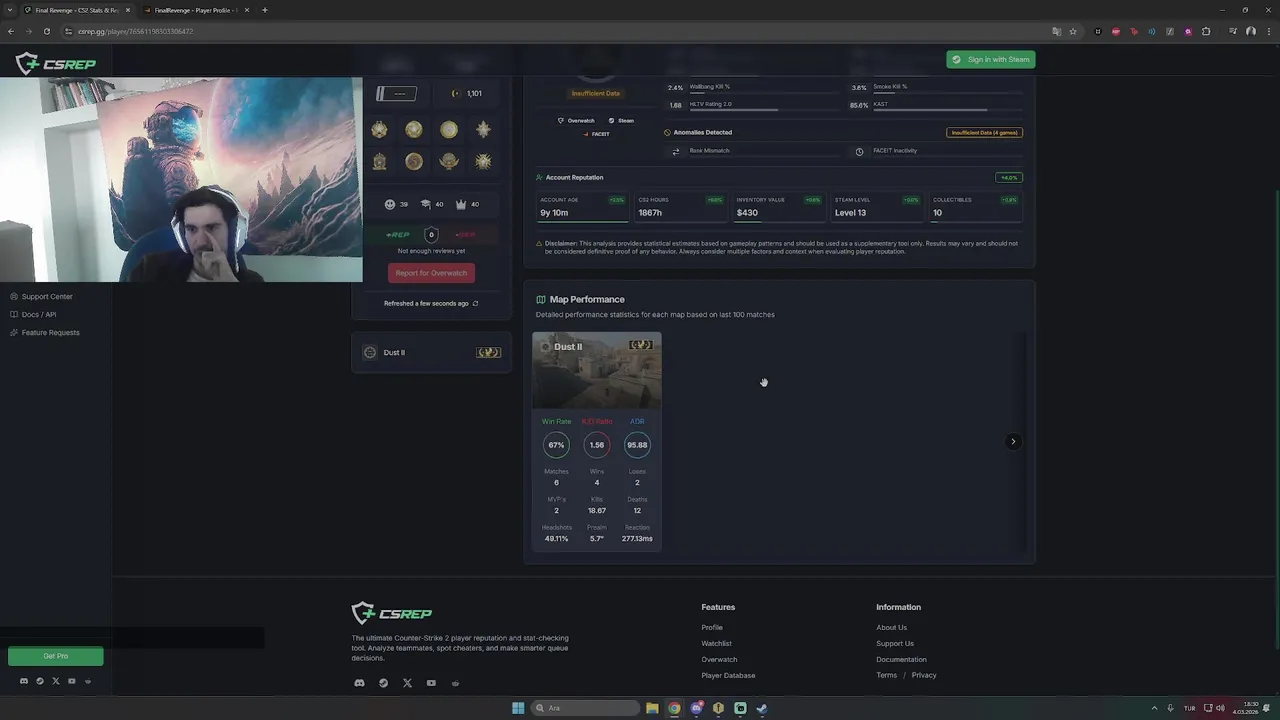
Task: Click the -REP button
Action: pos(465,235)
